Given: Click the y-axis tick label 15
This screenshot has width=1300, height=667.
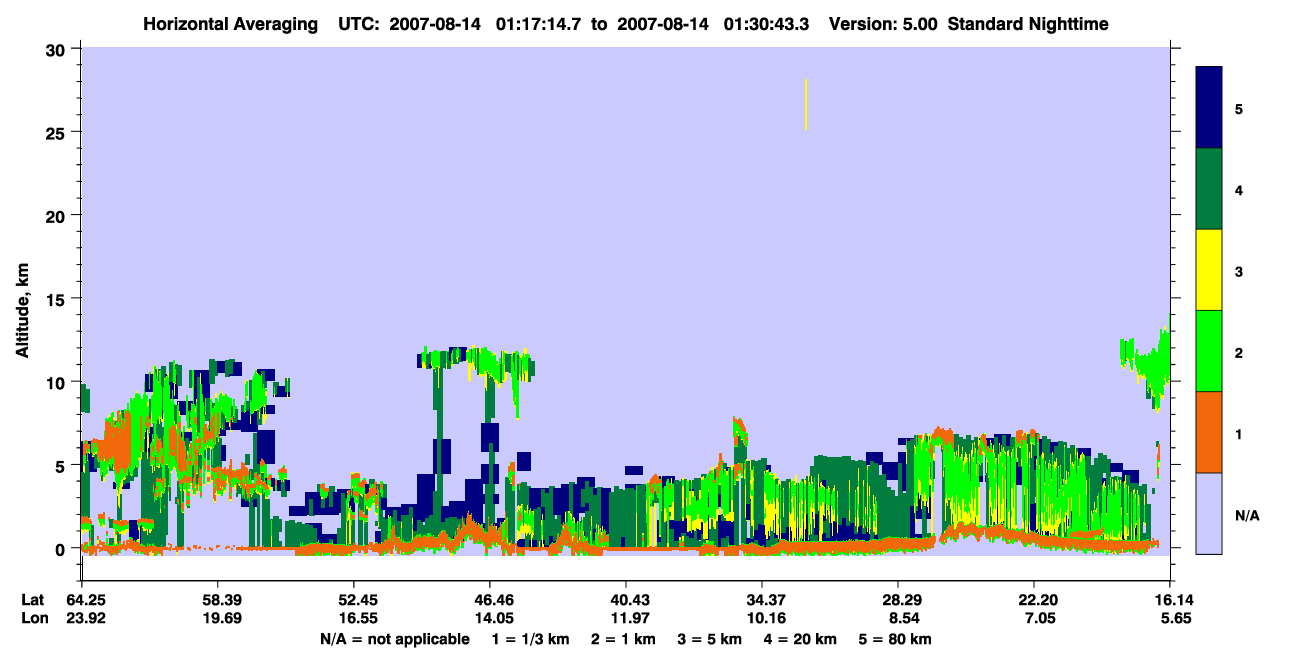Looking at the screenshot, I should 57,298.
